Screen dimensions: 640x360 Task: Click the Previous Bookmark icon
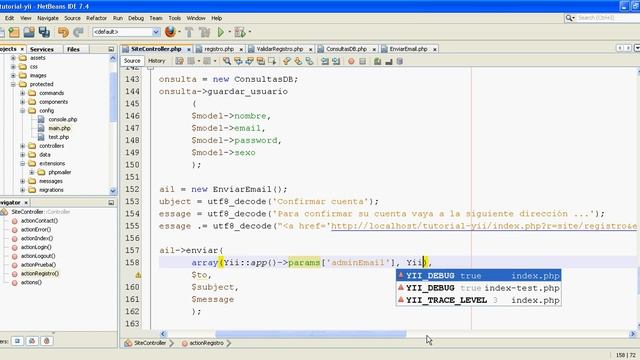coord(287,61)
